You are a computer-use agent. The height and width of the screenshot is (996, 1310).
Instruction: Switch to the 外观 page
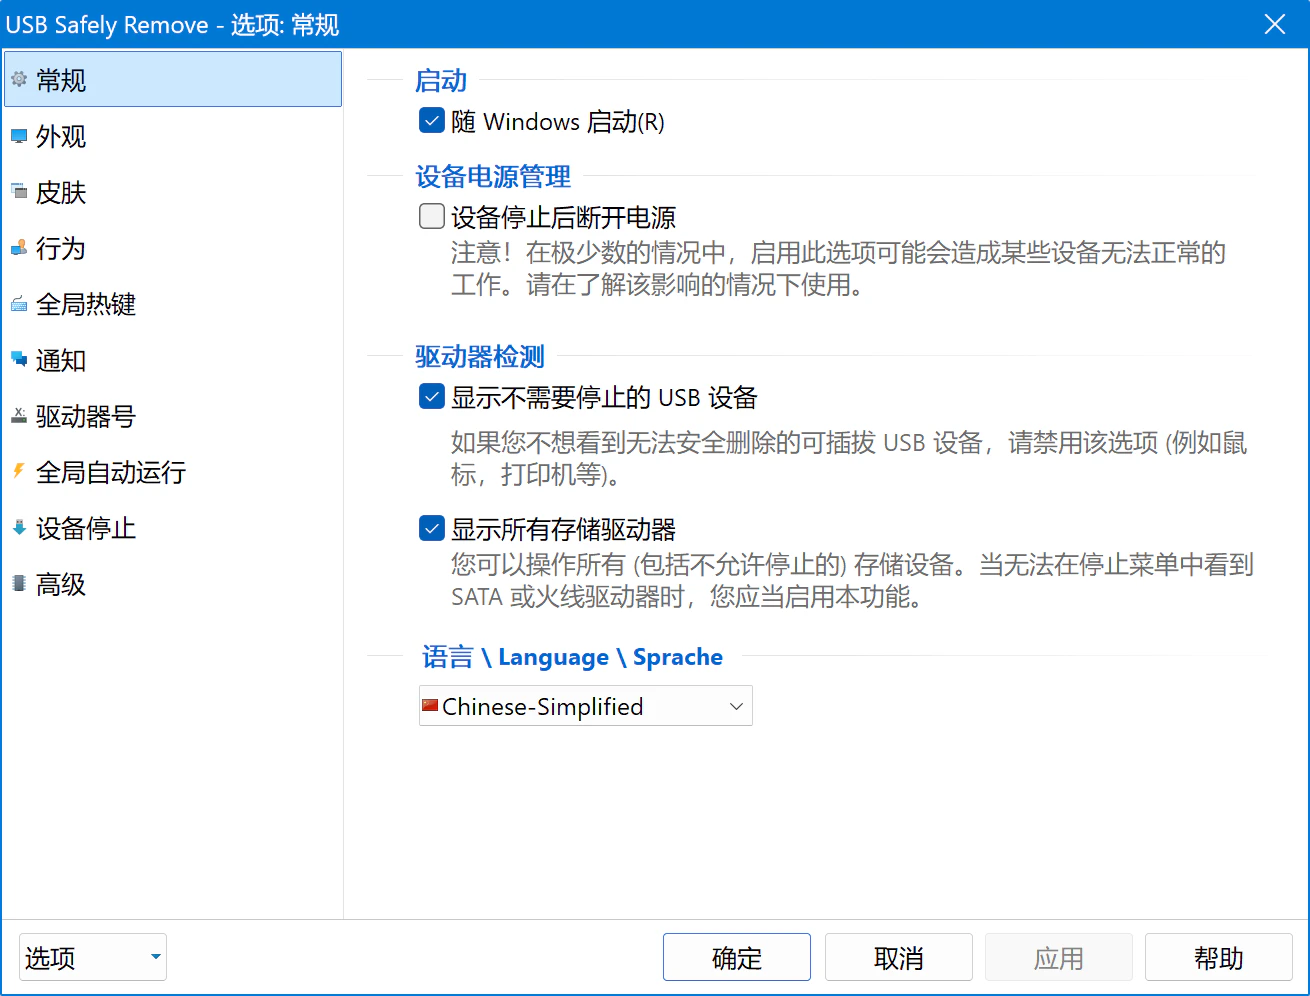coord(173,136)
